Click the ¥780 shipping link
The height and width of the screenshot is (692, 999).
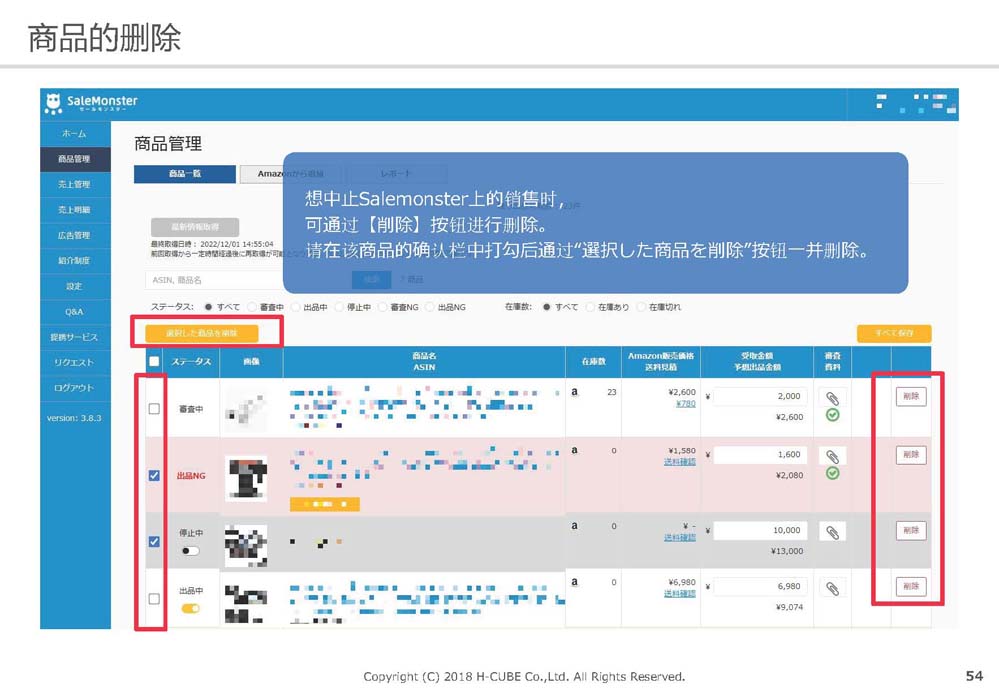coord(686,404)
